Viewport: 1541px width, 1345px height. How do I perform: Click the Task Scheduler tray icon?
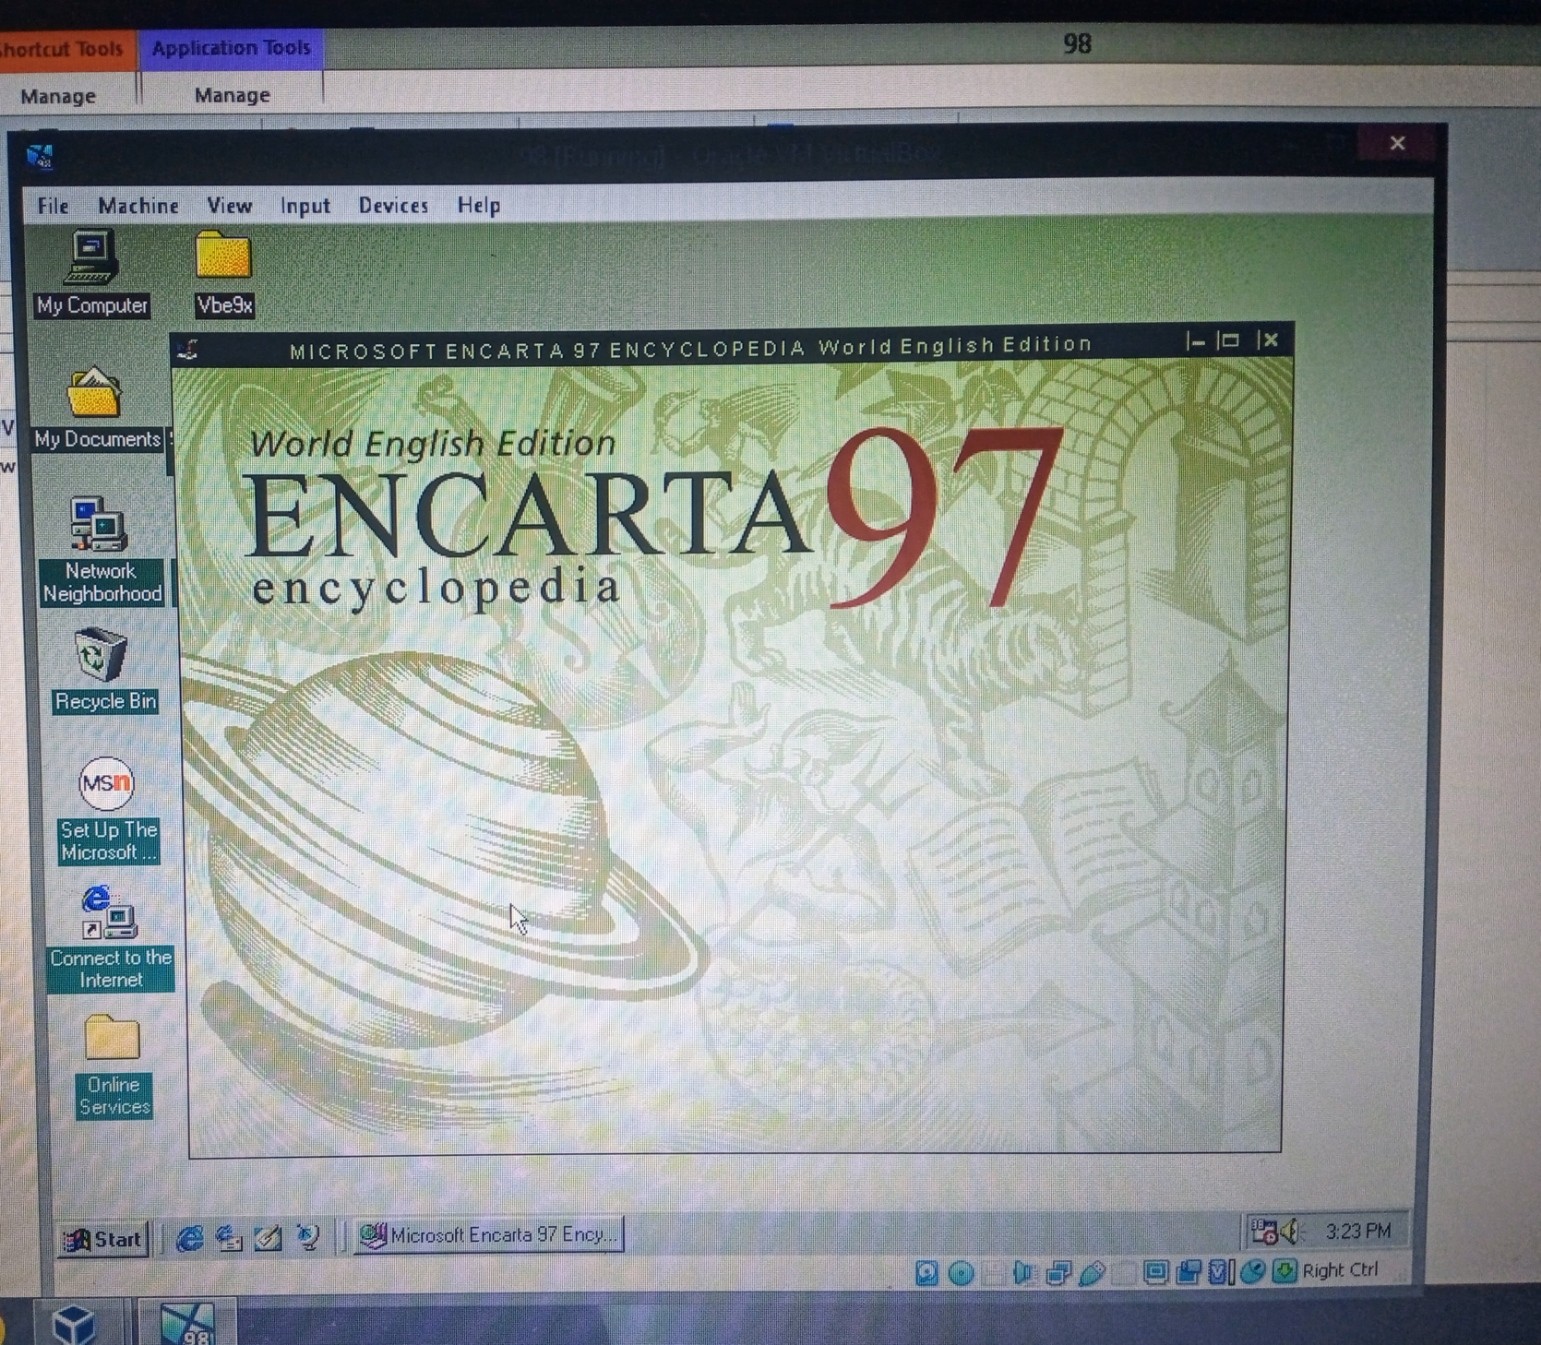tap(1265, 1232)
